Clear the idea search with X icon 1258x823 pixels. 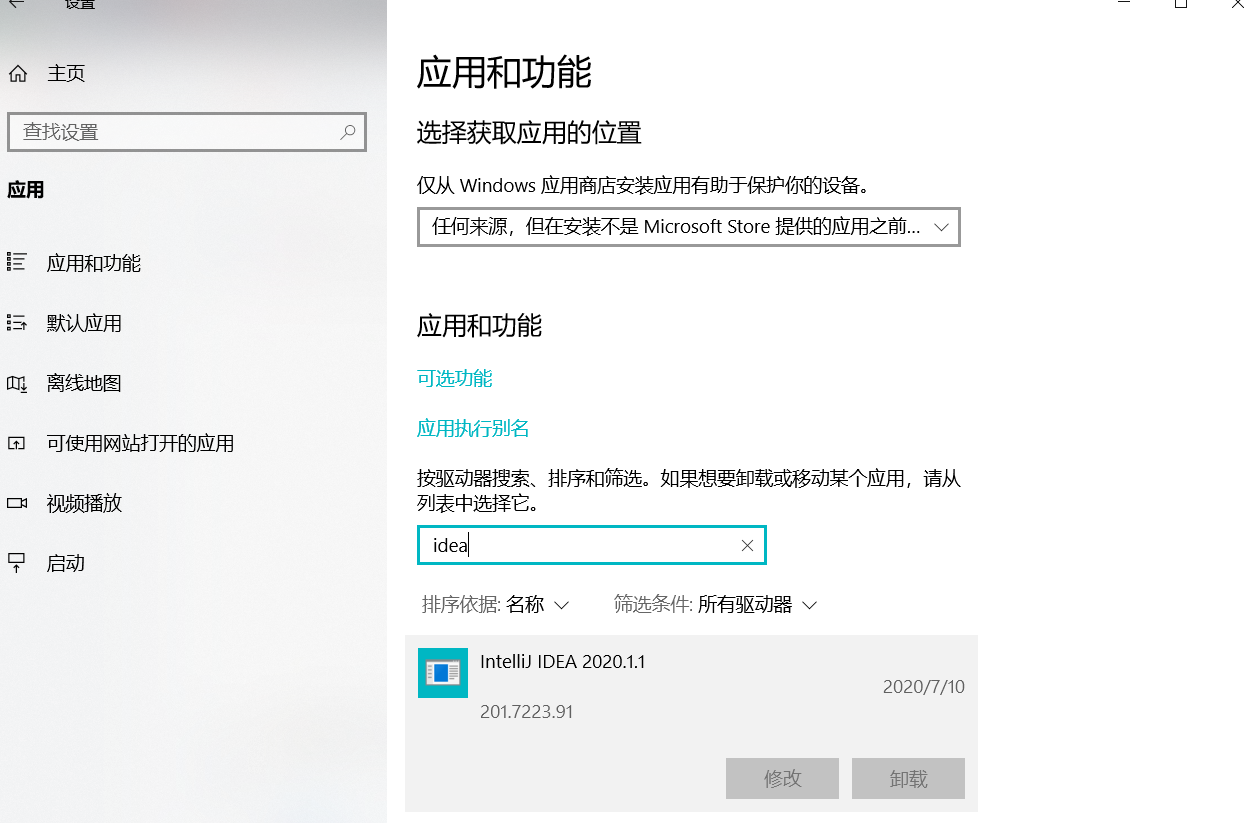click(x=747, y=545)
